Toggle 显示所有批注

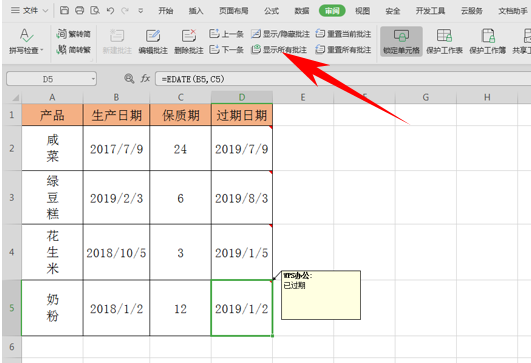tap(279, 50)
